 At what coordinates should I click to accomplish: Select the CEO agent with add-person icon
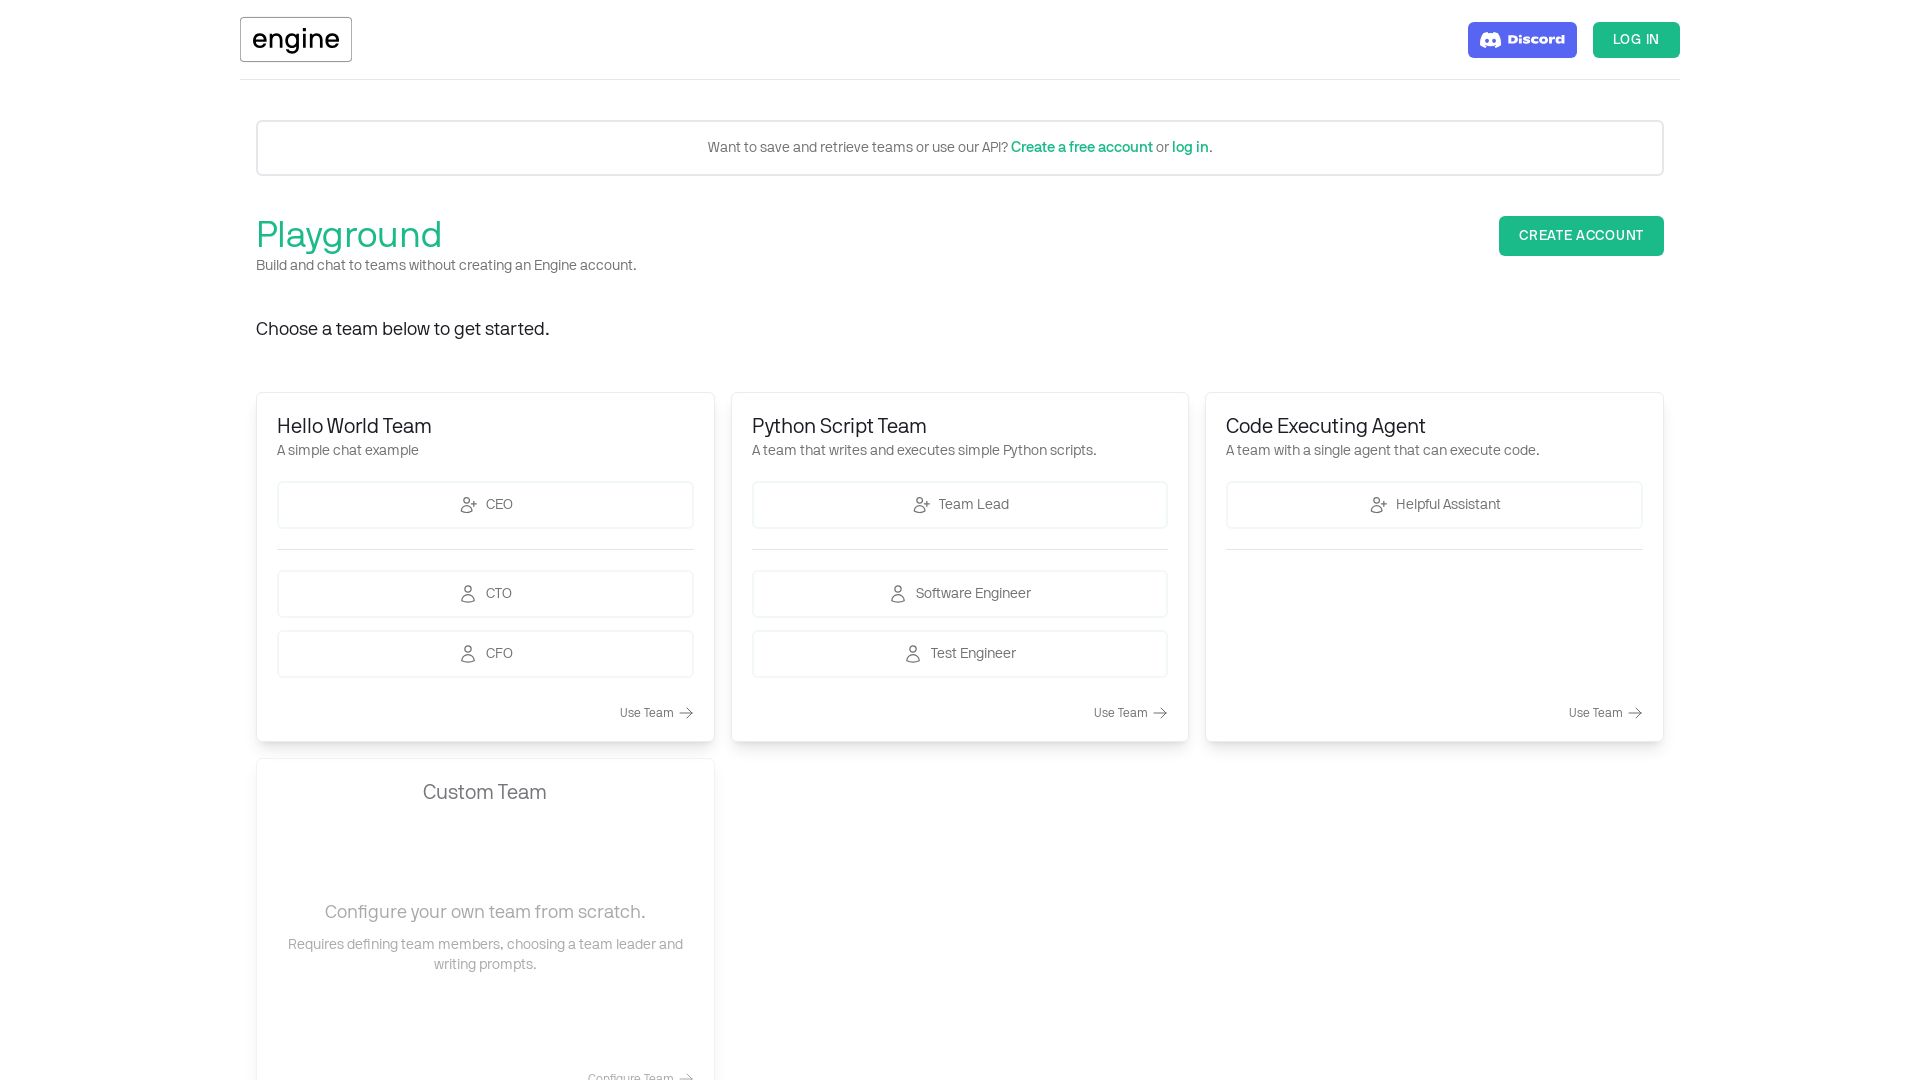[x=469, y=505]
